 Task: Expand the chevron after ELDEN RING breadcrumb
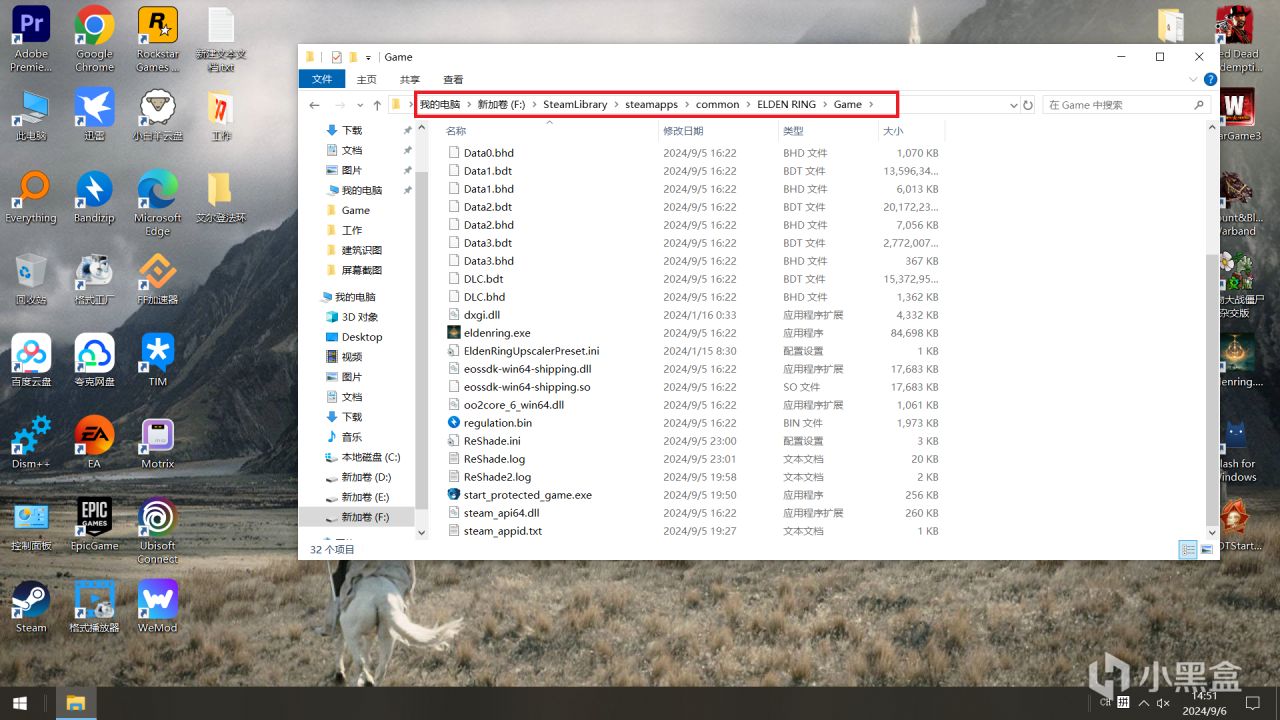point(825,105)
